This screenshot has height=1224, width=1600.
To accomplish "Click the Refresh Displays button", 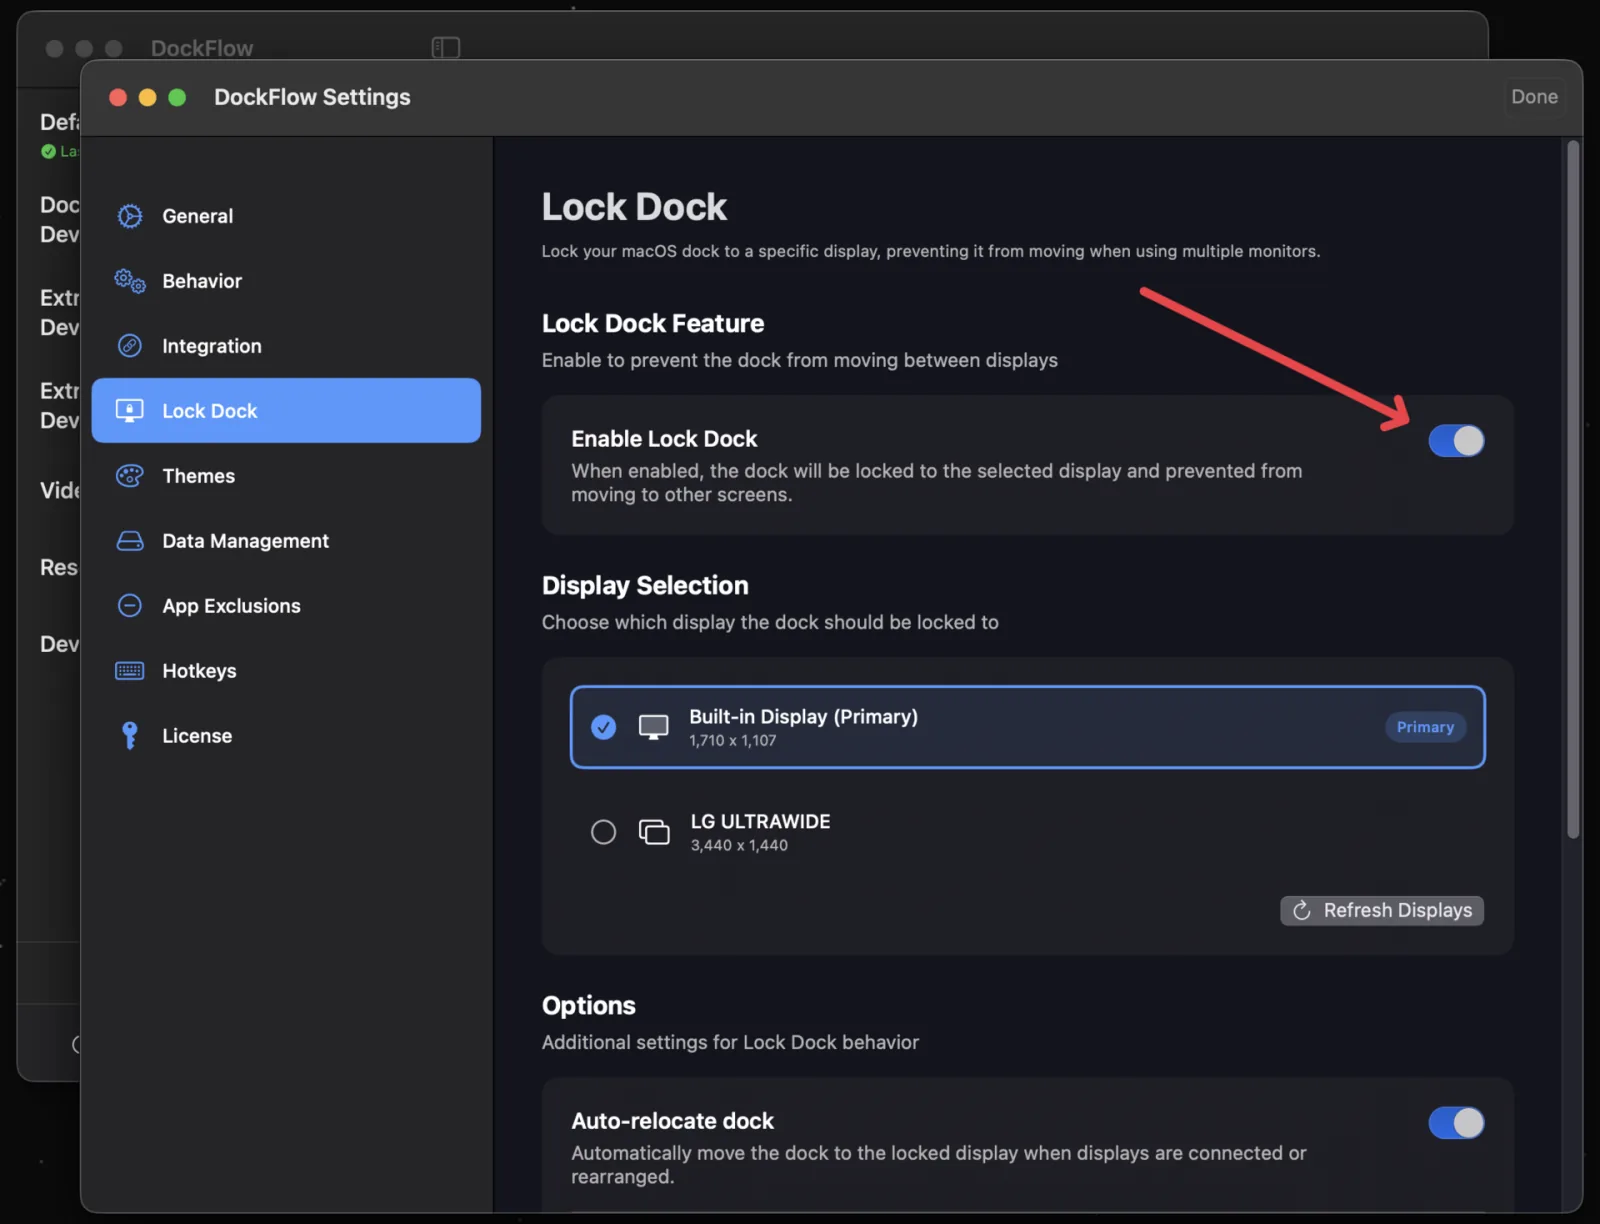I will click(1382, 911).
